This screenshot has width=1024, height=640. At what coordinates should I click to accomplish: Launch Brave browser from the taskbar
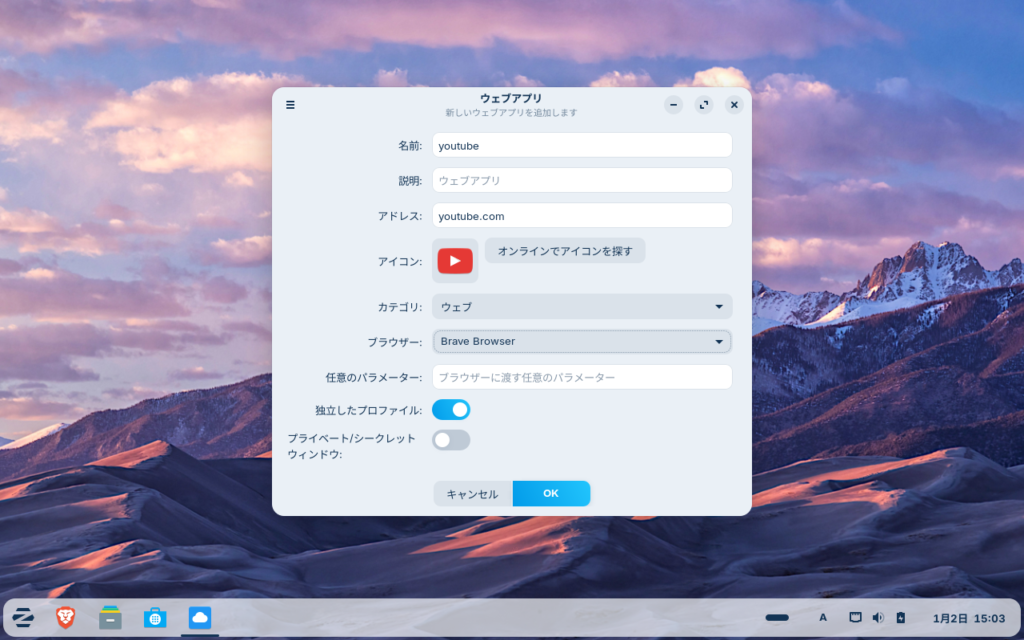66,618
